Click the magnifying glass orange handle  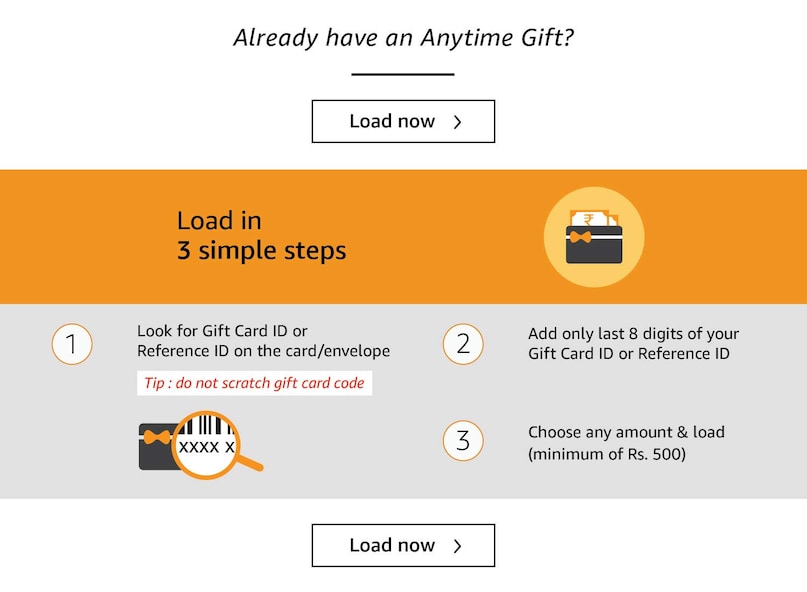(x=250, y=462)
